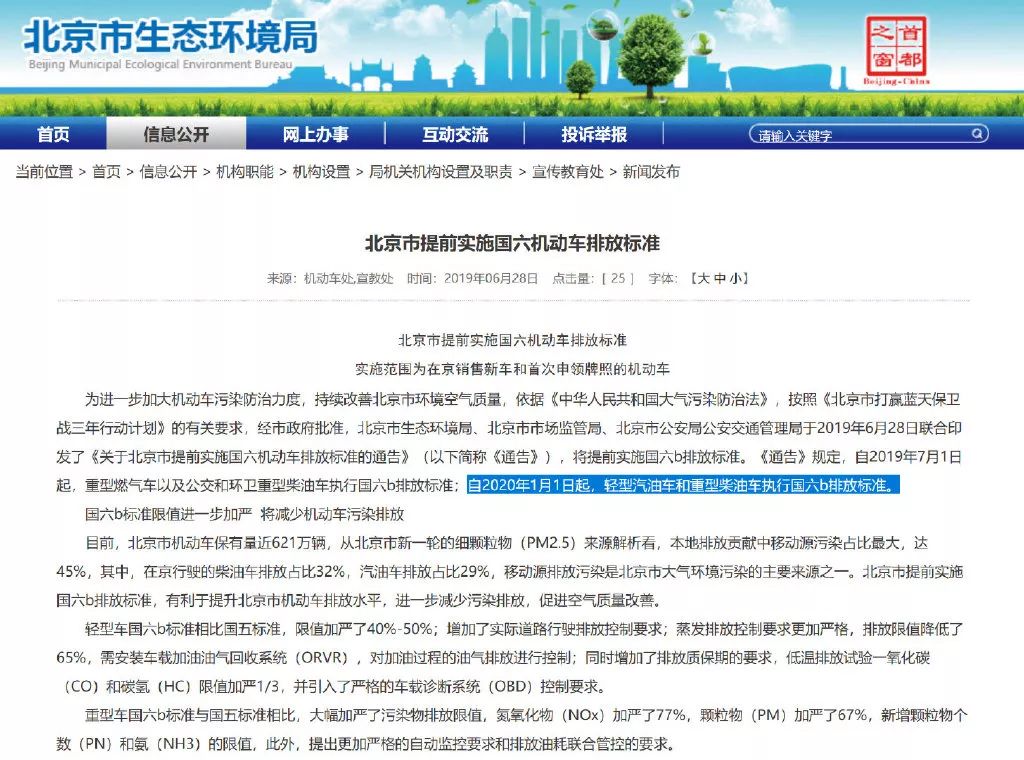Click the red 首都之窗 seal logo
Screen dimensions: 1024x760
[896, 50]
